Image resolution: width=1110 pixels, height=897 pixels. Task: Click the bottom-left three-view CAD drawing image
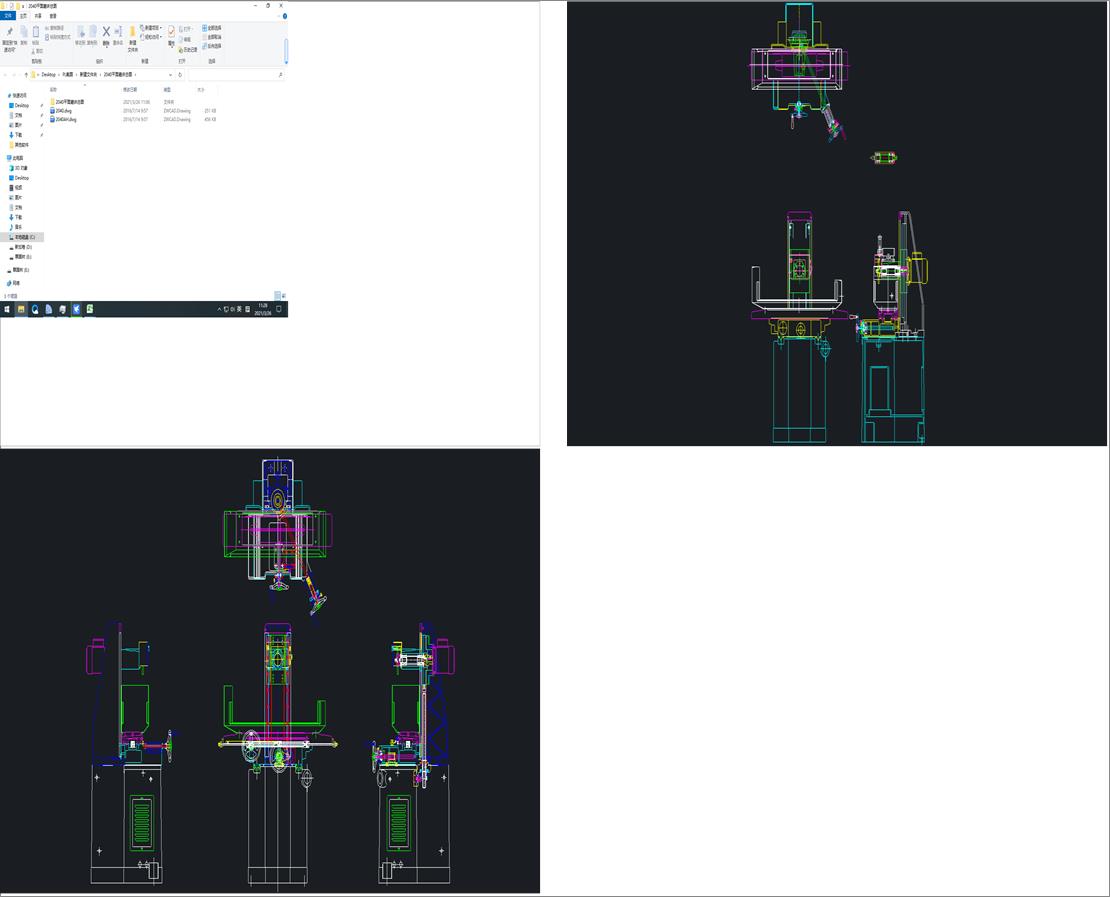270,671
